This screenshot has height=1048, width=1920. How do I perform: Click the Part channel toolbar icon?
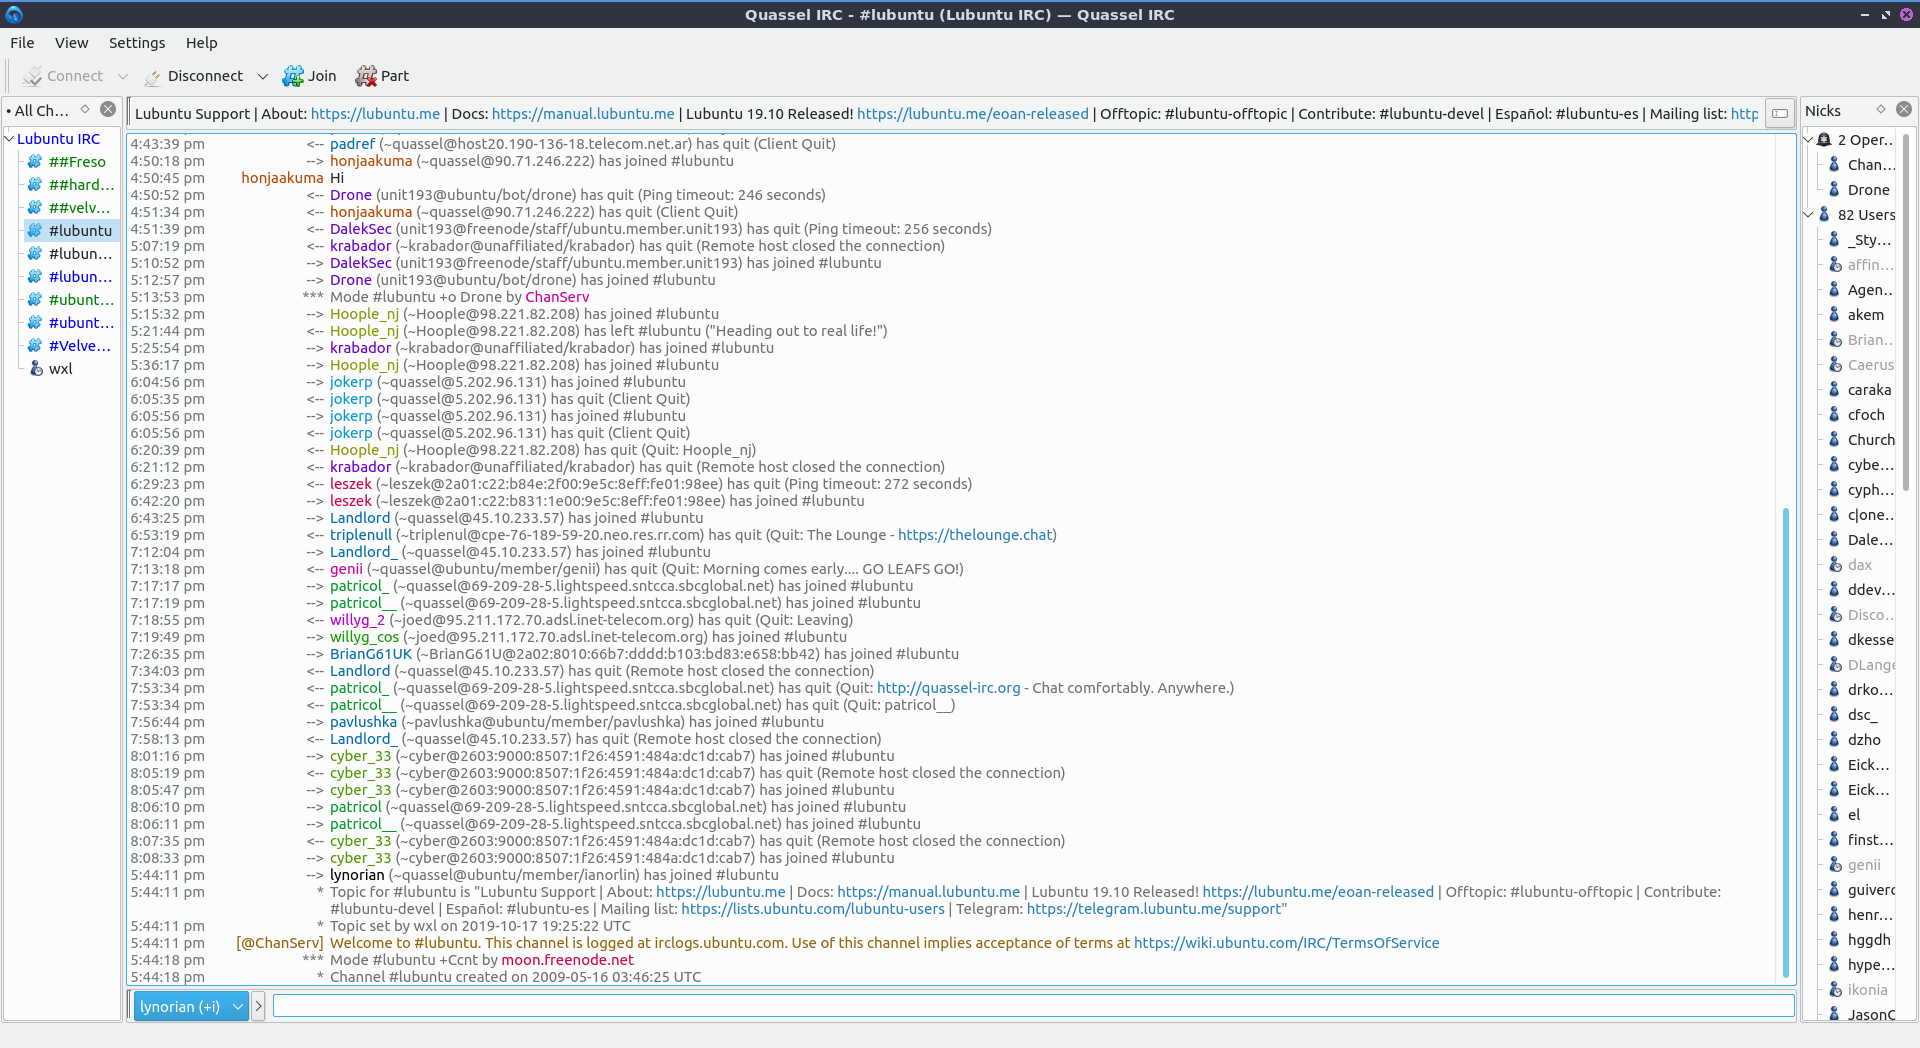pos(366,76)
